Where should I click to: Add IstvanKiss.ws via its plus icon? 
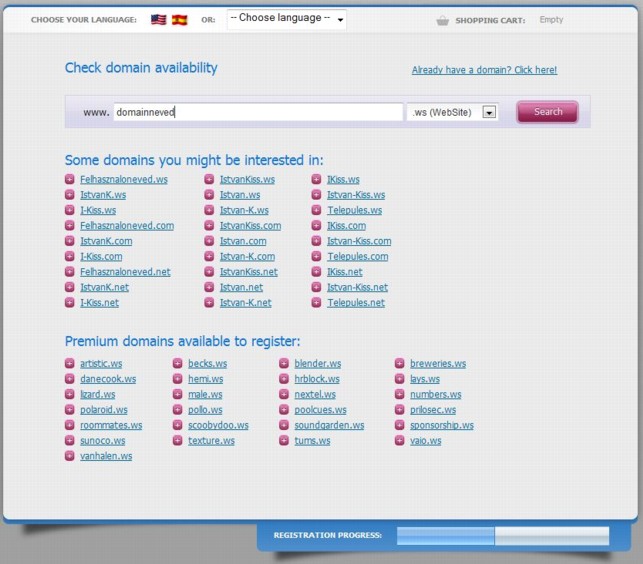point(209,179)
